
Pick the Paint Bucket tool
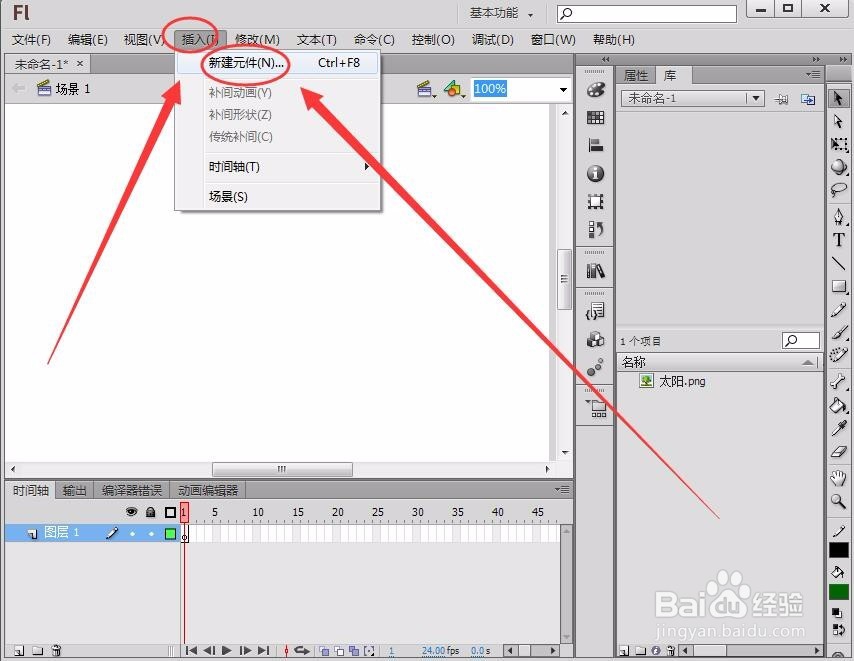840,407
